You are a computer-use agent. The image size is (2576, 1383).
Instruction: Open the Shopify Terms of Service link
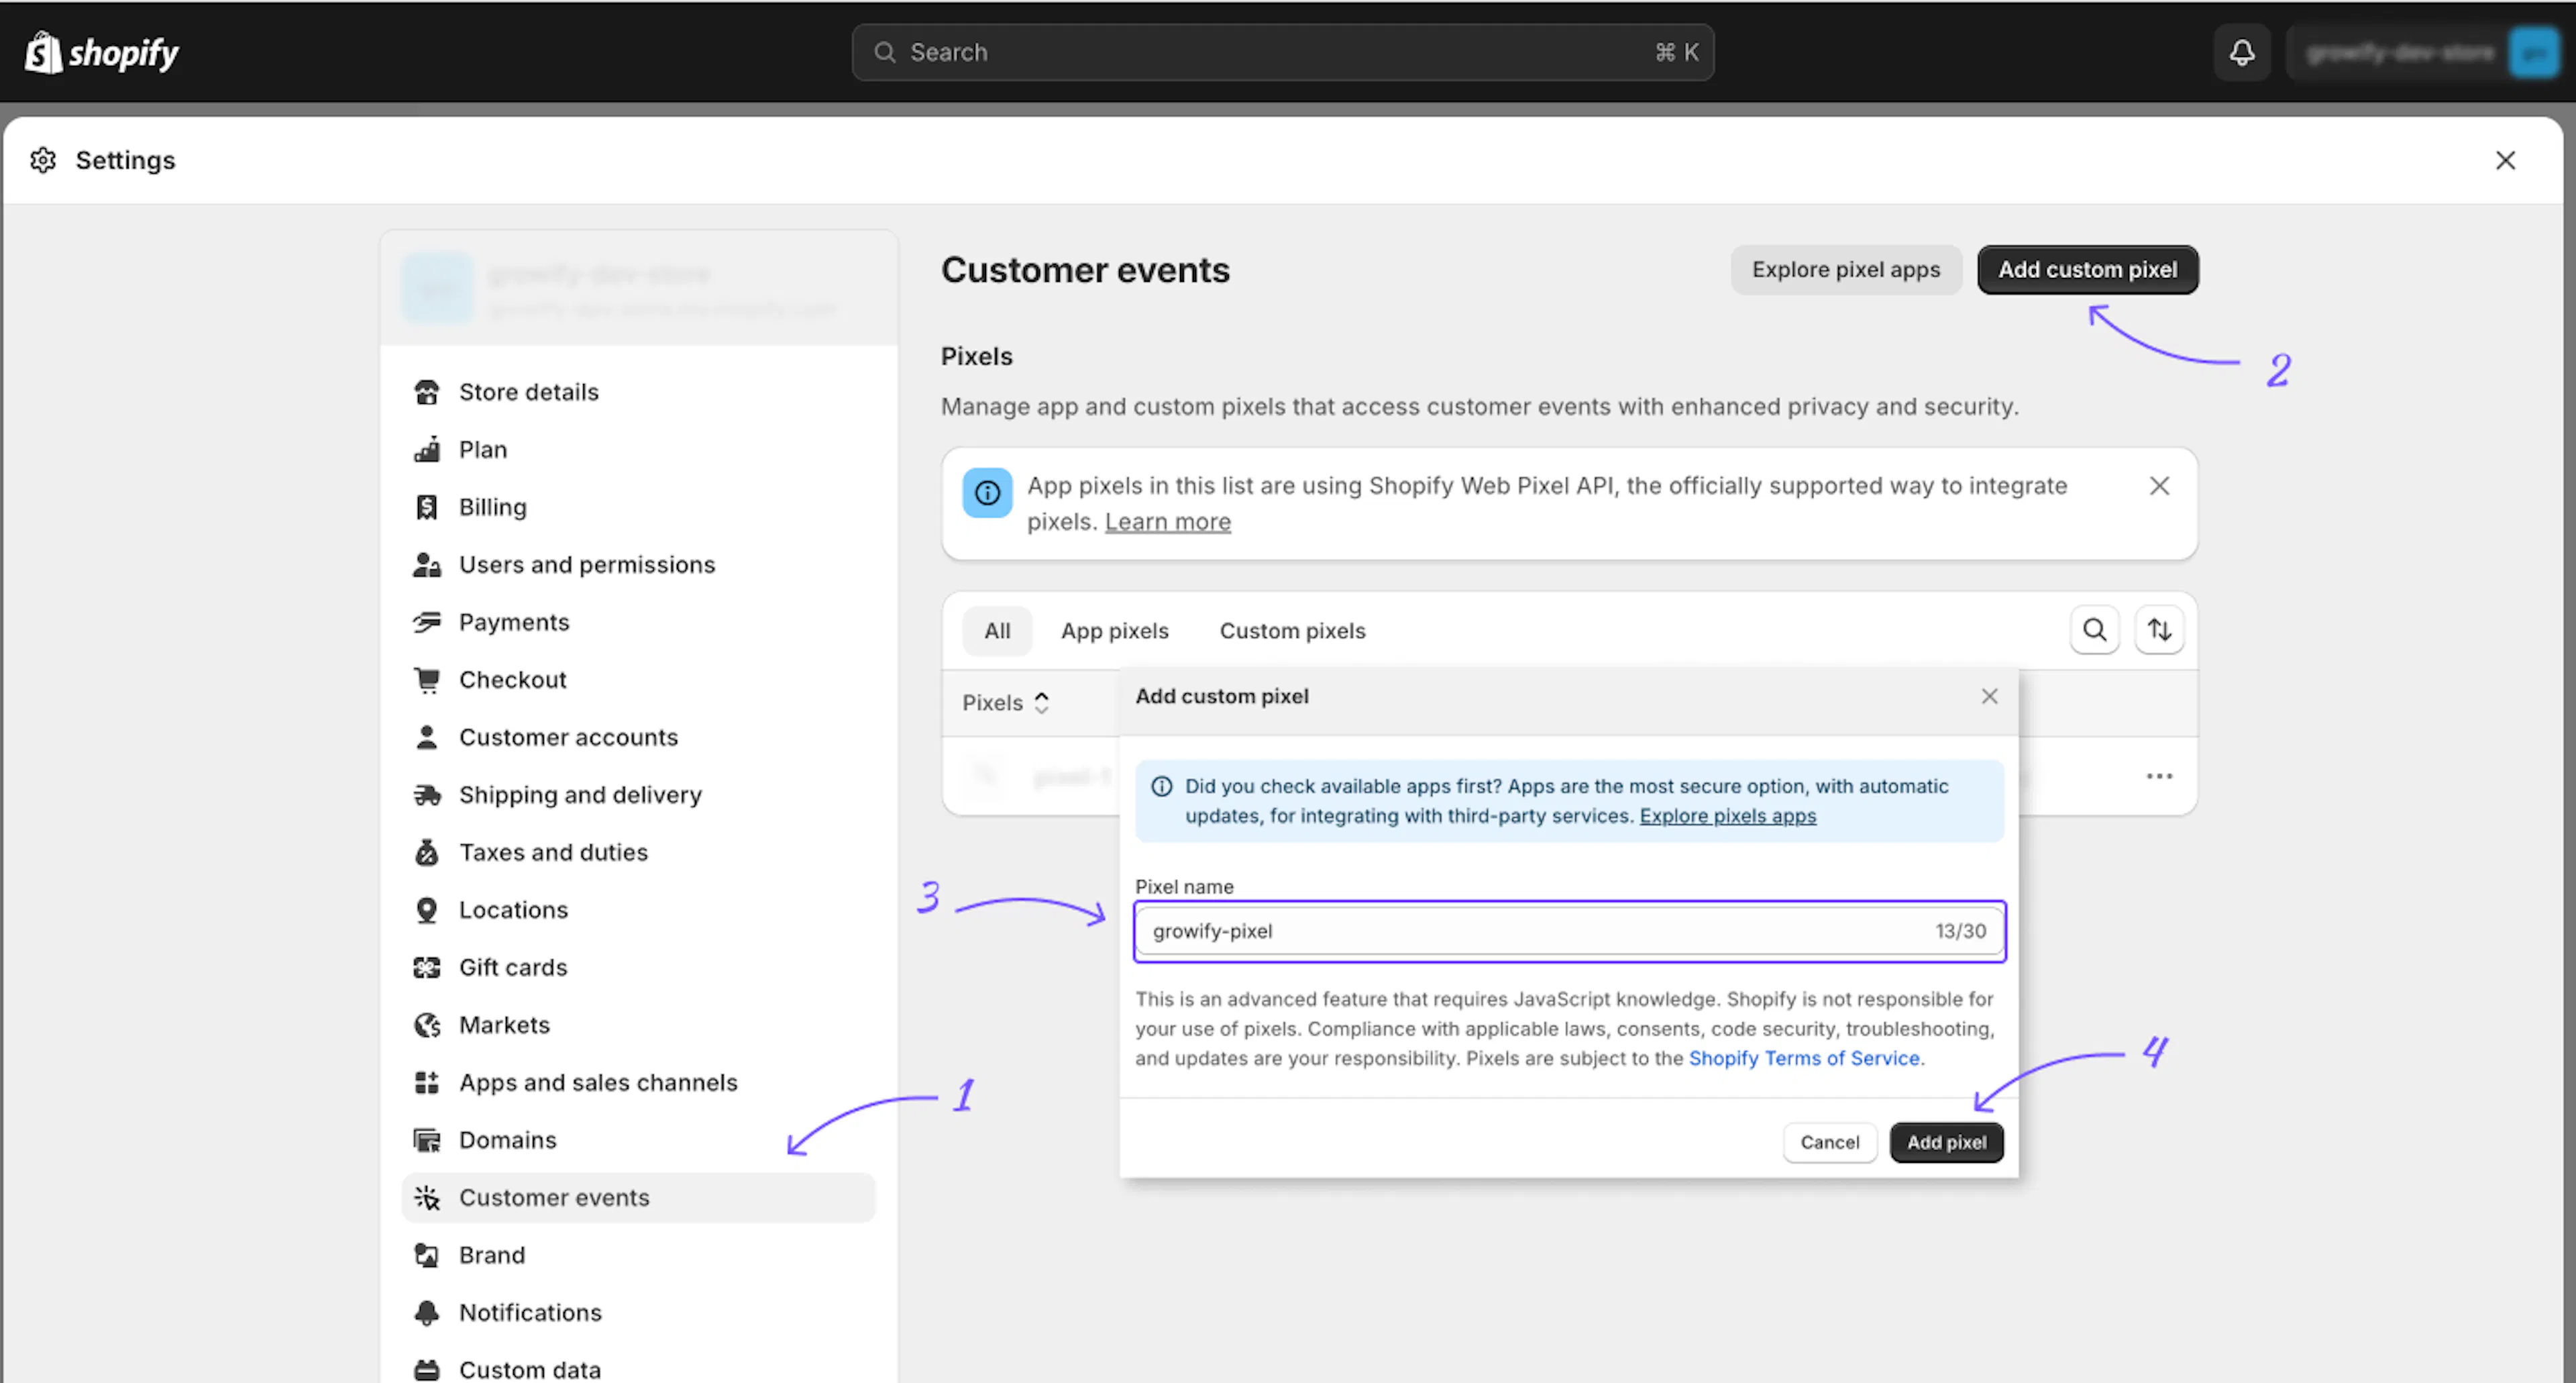[1804, 1058]
